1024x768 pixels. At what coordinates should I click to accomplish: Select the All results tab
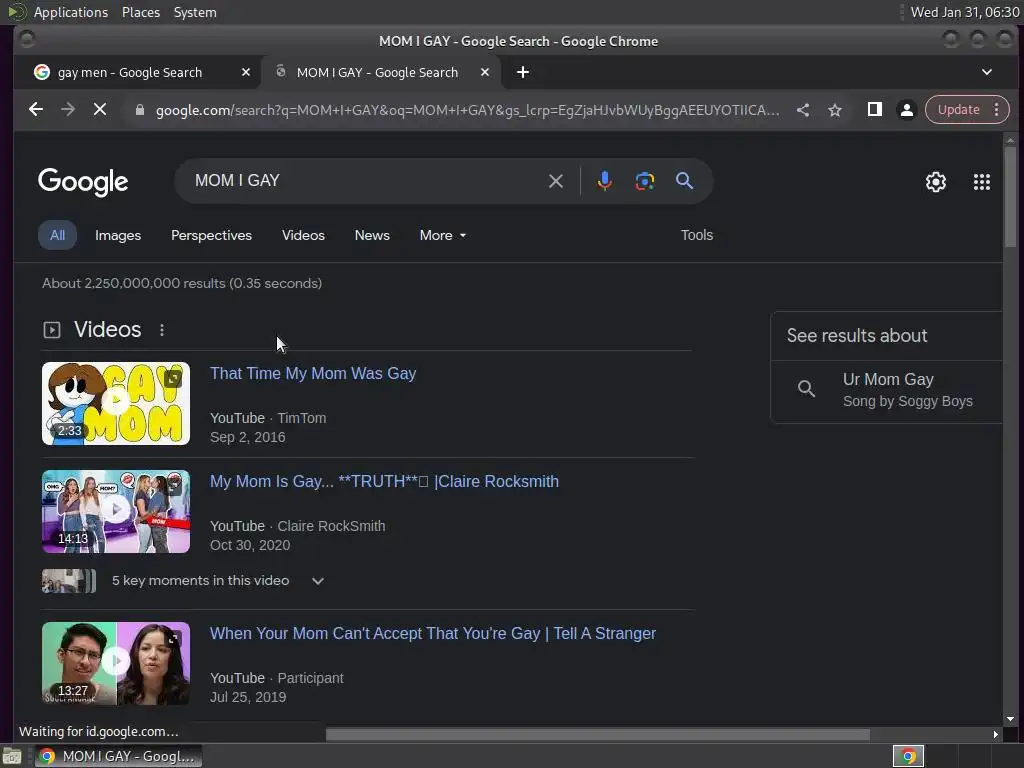[x=57, y=235]
